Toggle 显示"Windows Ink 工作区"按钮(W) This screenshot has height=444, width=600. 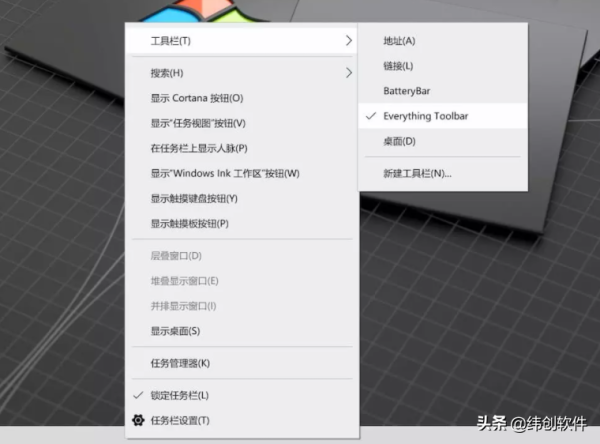click(x=242, y=173)
